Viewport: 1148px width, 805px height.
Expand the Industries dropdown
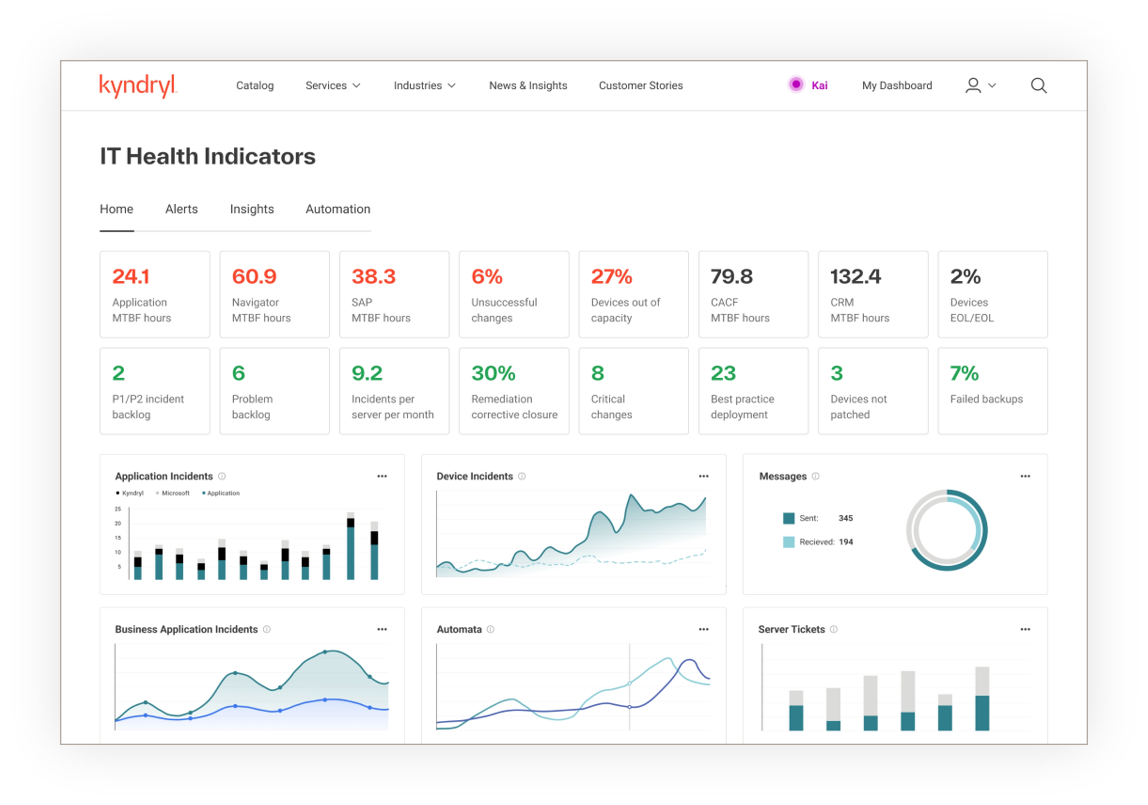[x=424, y=86]
